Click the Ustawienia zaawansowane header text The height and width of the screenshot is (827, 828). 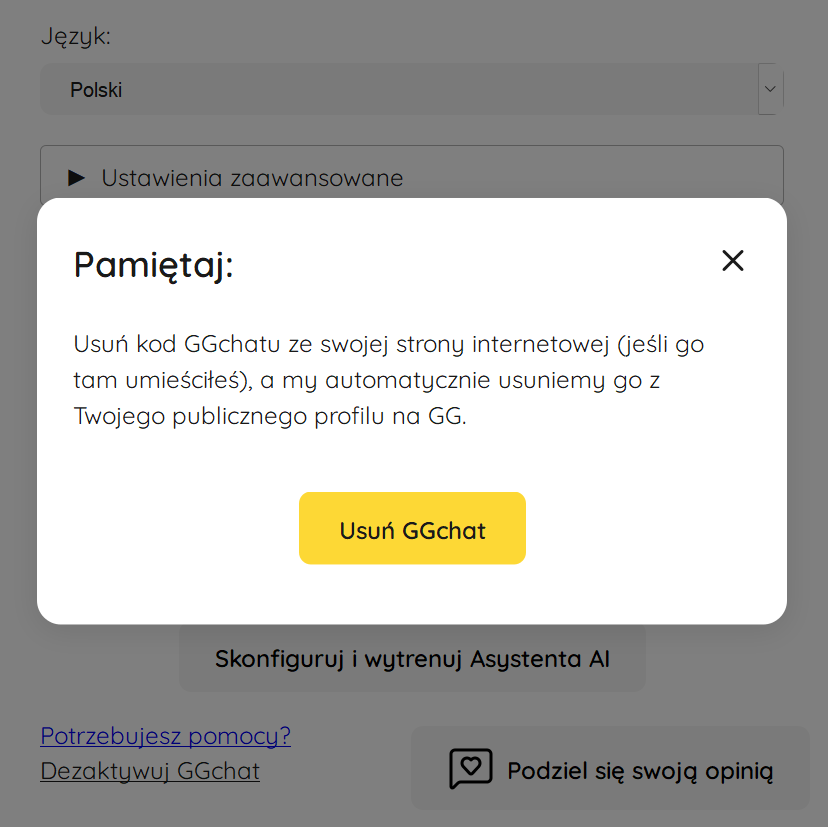point(252,177)
